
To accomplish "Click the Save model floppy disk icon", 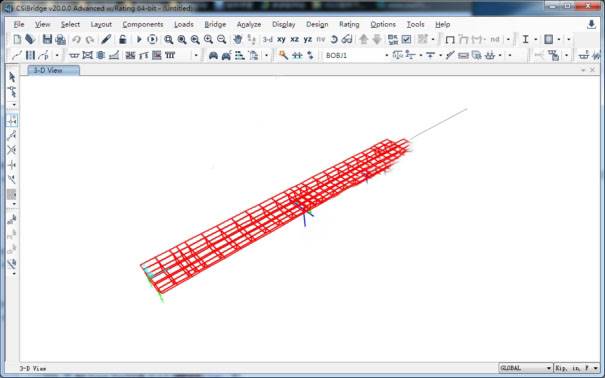I will (x=47, y=39).
